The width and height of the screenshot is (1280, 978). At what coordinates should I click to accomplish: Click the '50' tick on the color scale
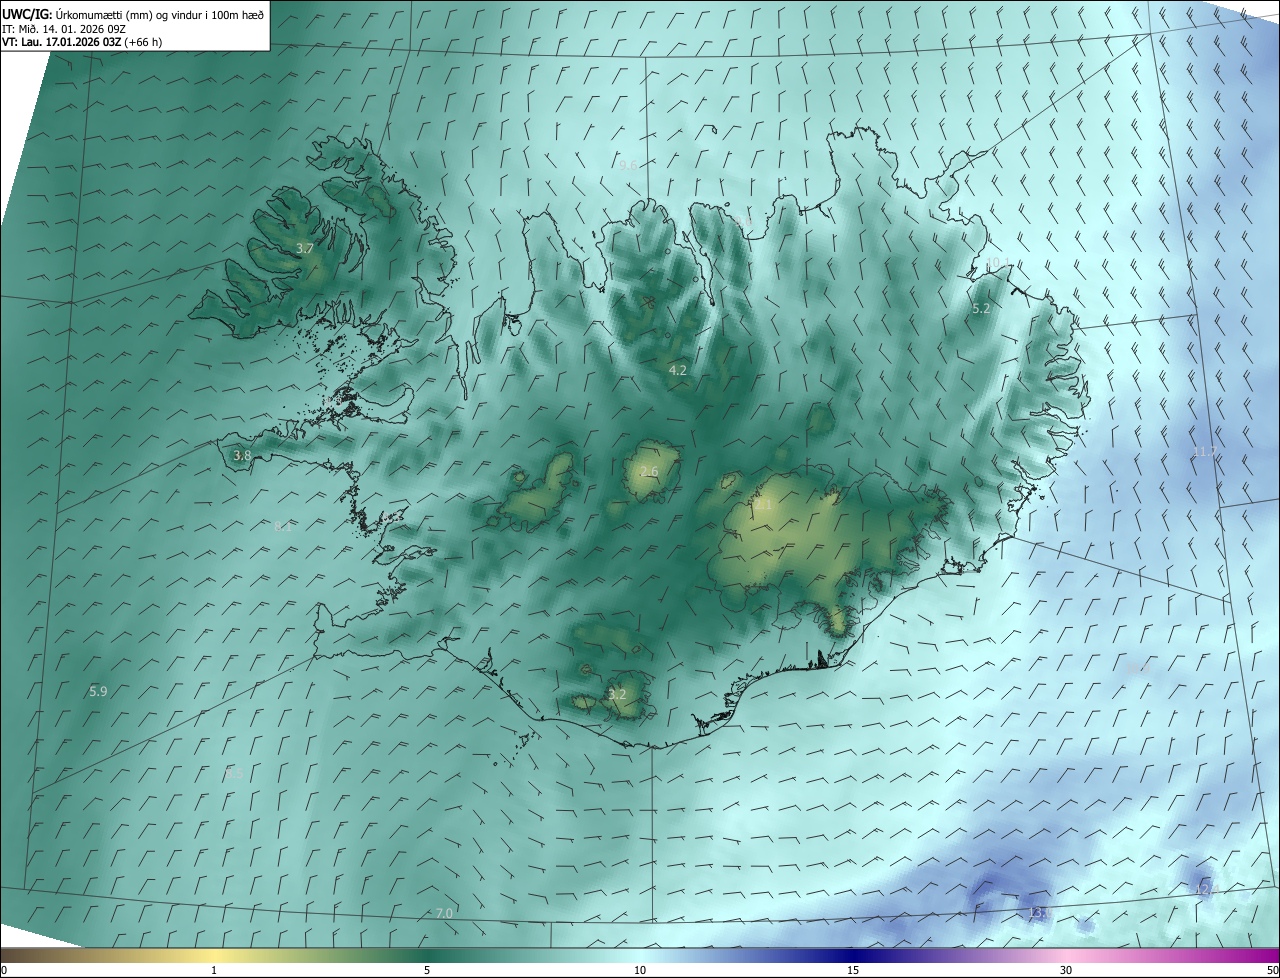[x=1272, y=970]
